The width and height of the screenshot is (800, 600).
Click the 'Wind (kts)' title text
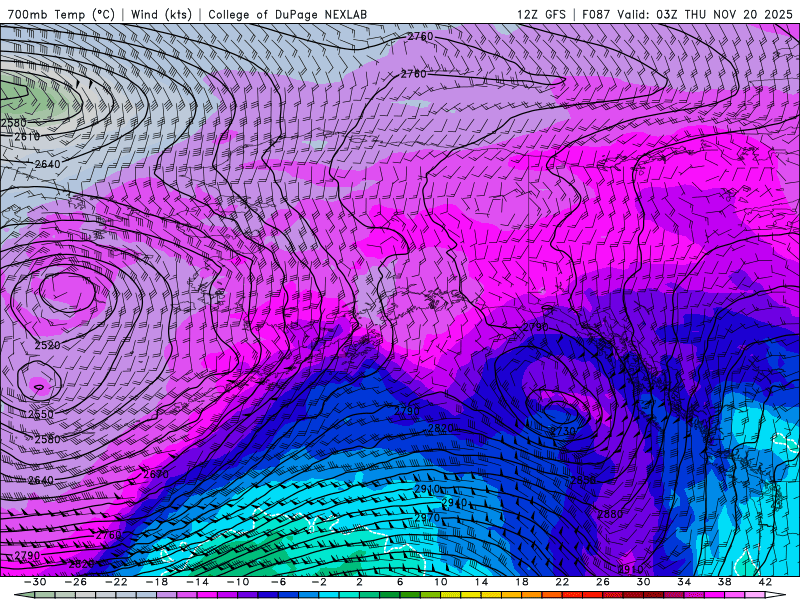pos(161,14)
